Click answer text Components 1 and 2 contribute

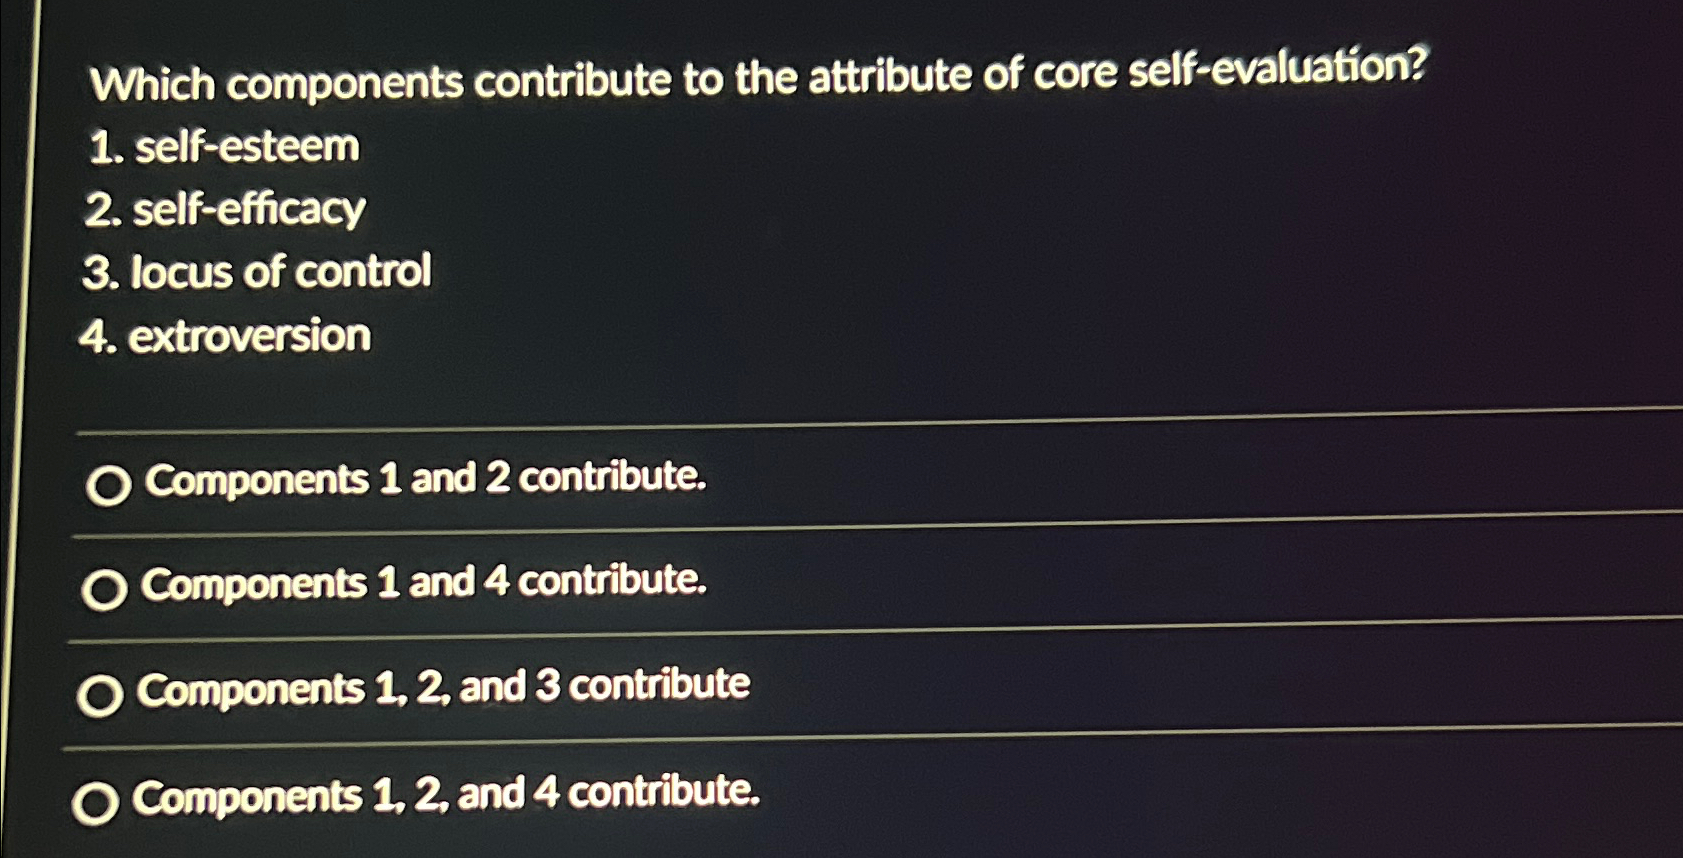423,481
